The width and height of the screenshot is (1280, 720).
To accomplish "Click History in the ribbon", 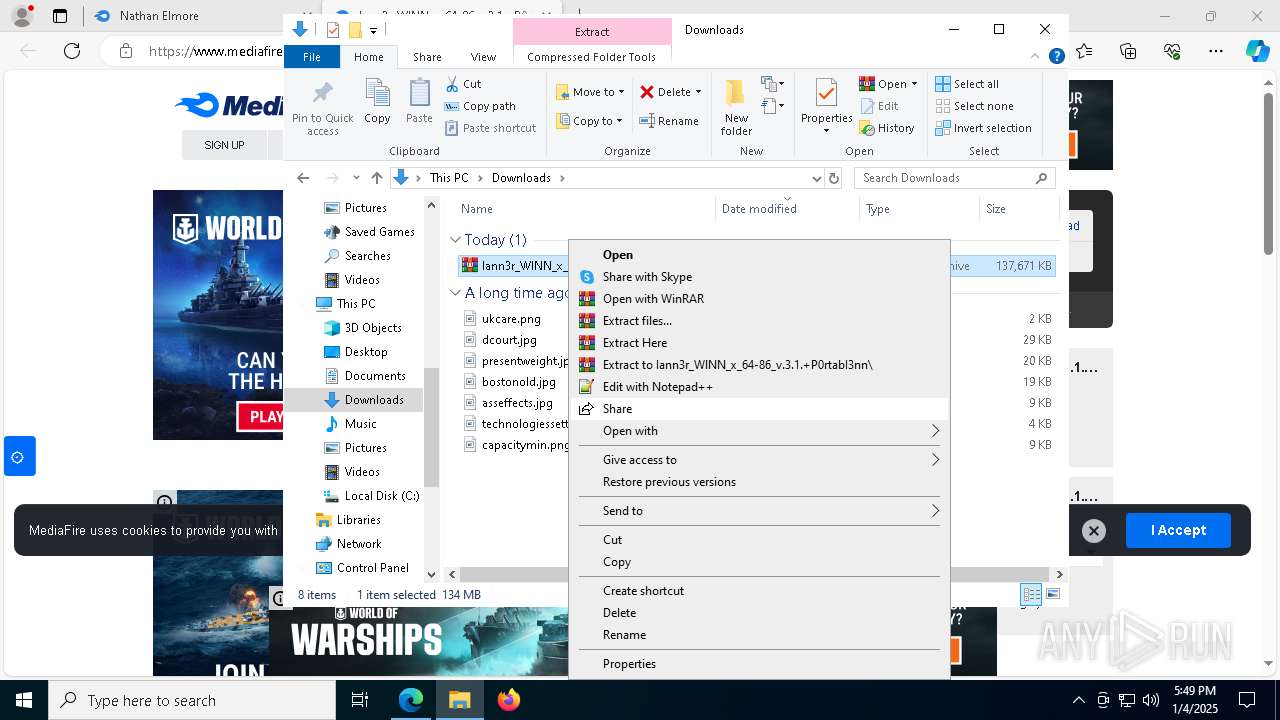I will 887,128.
